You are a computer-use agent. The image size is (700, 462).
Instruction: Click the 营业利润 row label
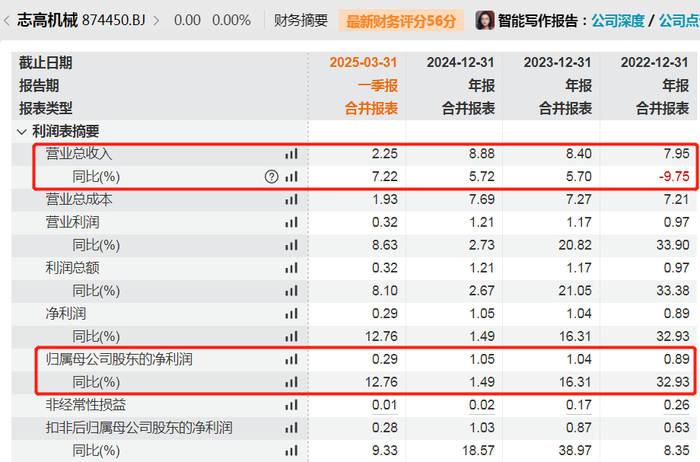72,222
